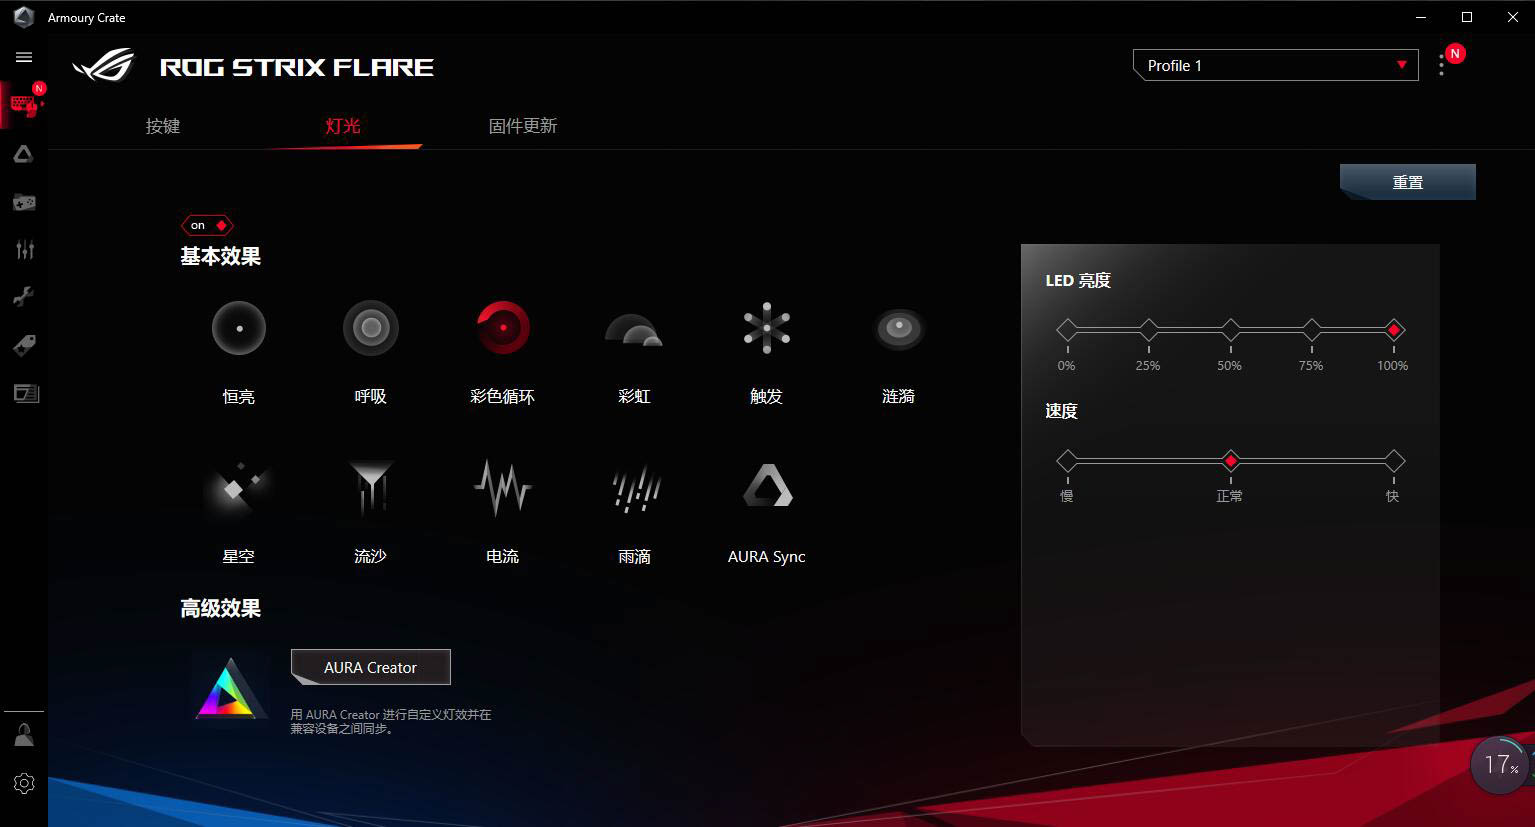Toggle the lighting on switch
Screen dimensions: 1535x827
click(207, 225)
